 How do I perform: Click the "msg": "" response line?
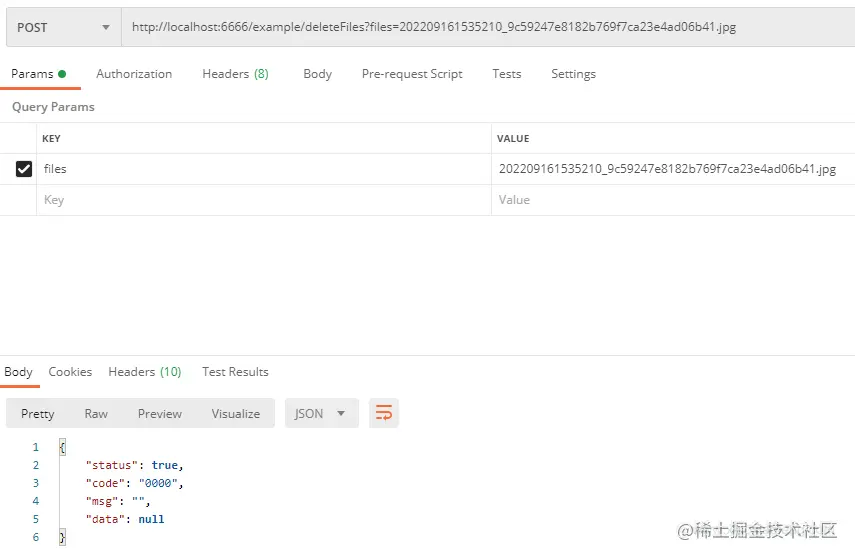pyautogui.click(x=117, y=501)
